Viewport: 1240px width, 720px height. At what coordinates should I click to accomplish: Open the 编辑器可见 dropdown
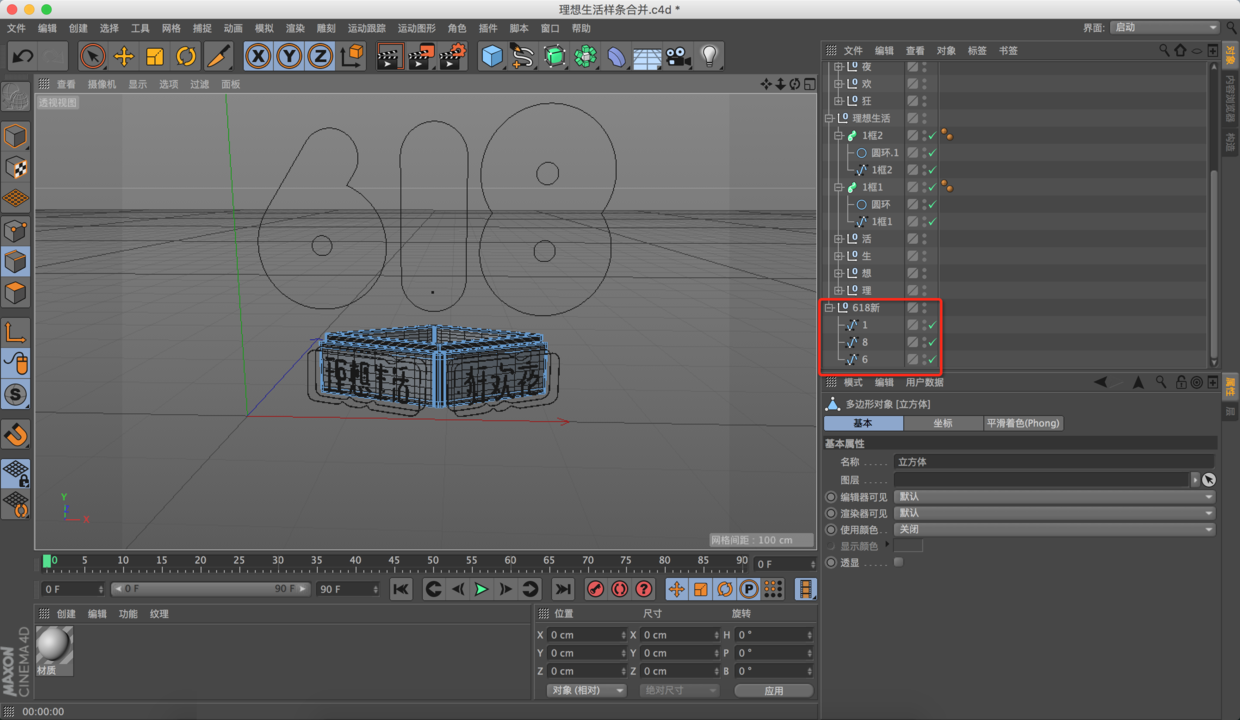[x=1055, y=496]
